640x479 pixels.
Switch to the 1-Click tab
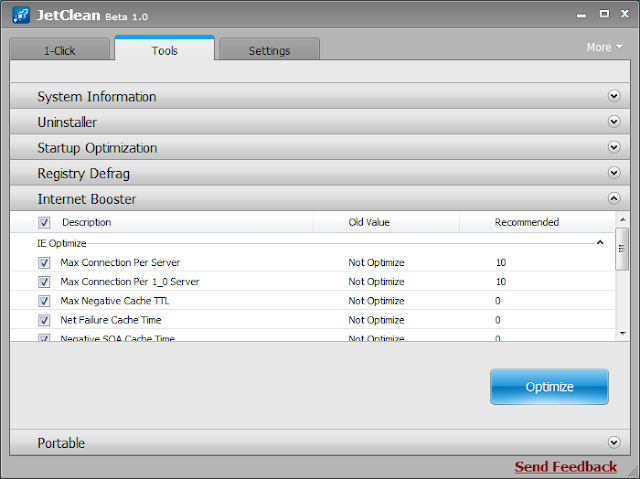(x=60, y=50)
